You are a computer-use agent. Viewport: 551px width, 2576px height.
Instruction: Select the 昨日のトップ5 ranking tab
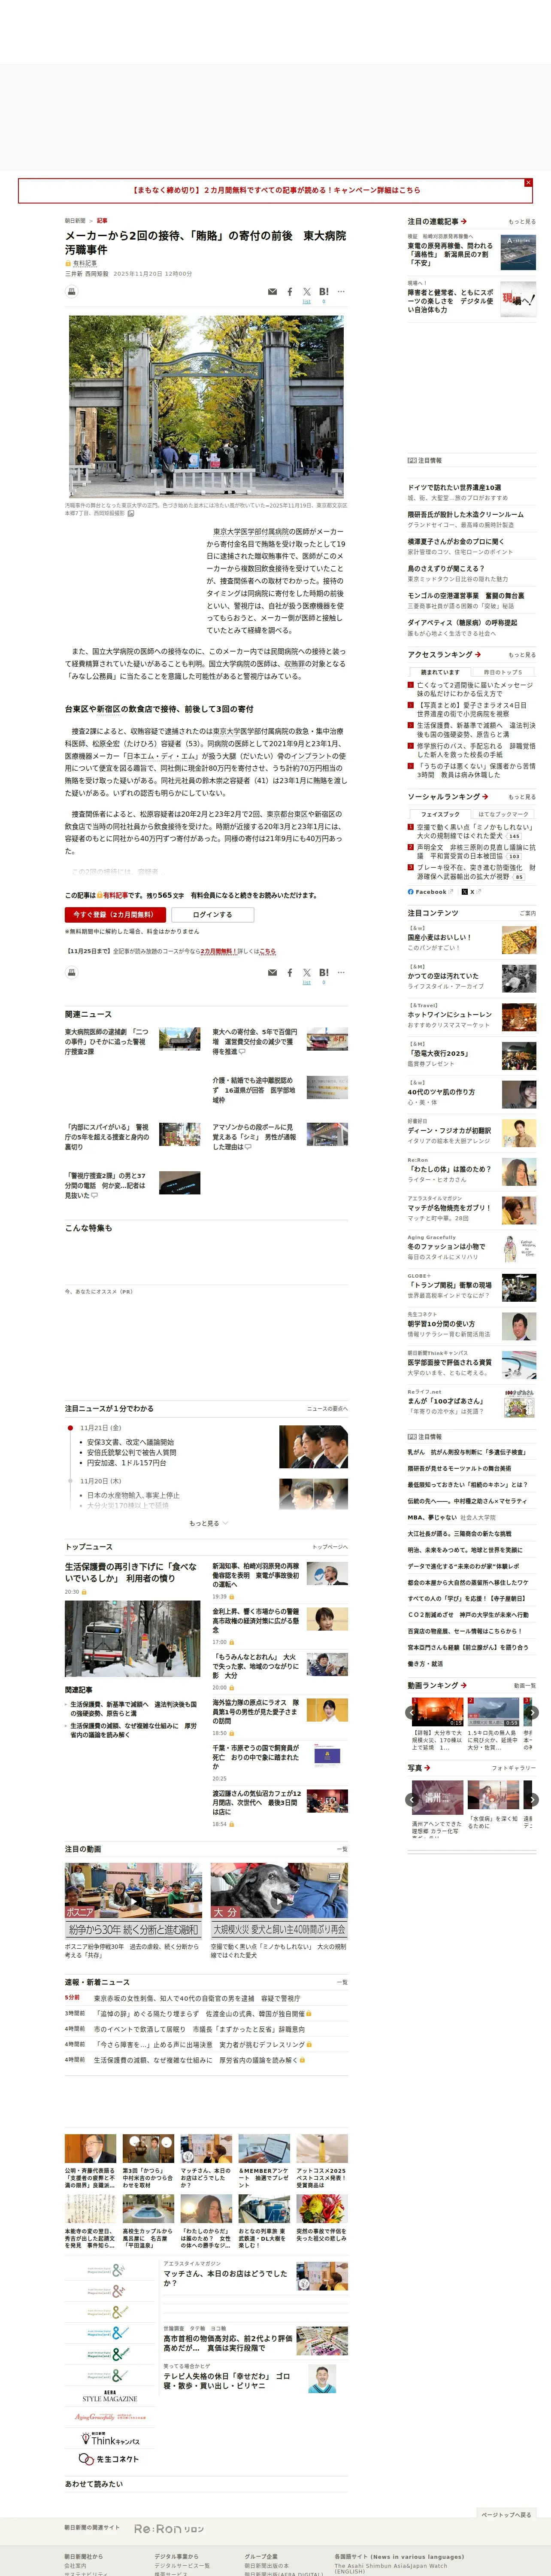pos(503,672)
